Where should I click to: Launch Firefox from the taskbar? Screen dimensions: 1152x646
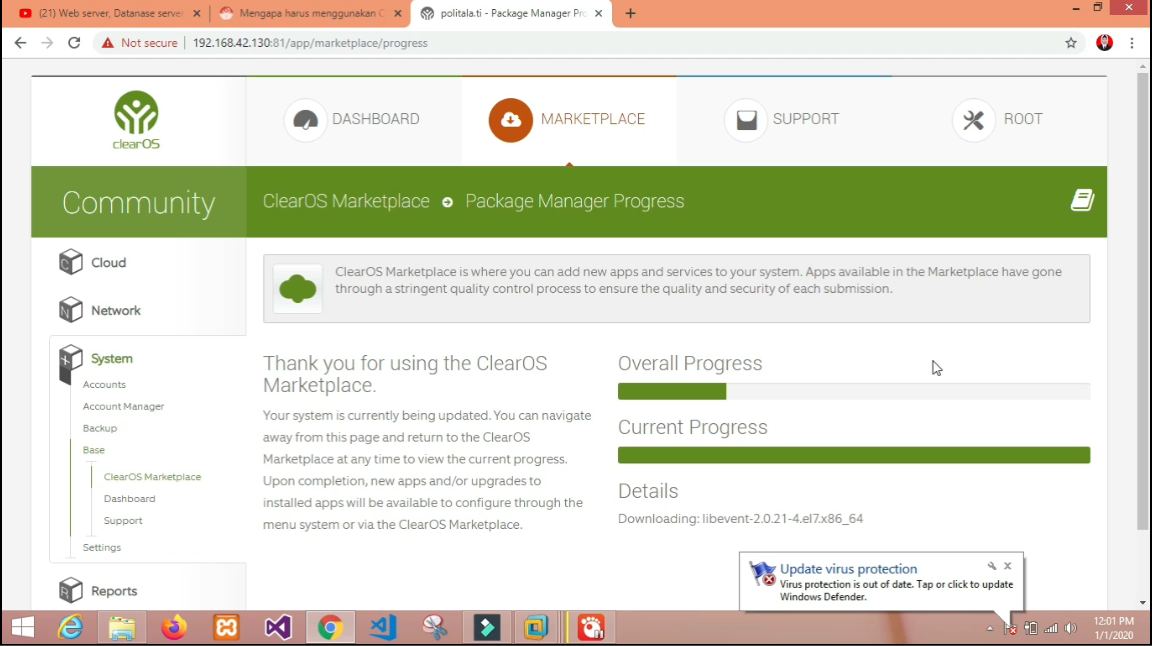coord(174,628)
